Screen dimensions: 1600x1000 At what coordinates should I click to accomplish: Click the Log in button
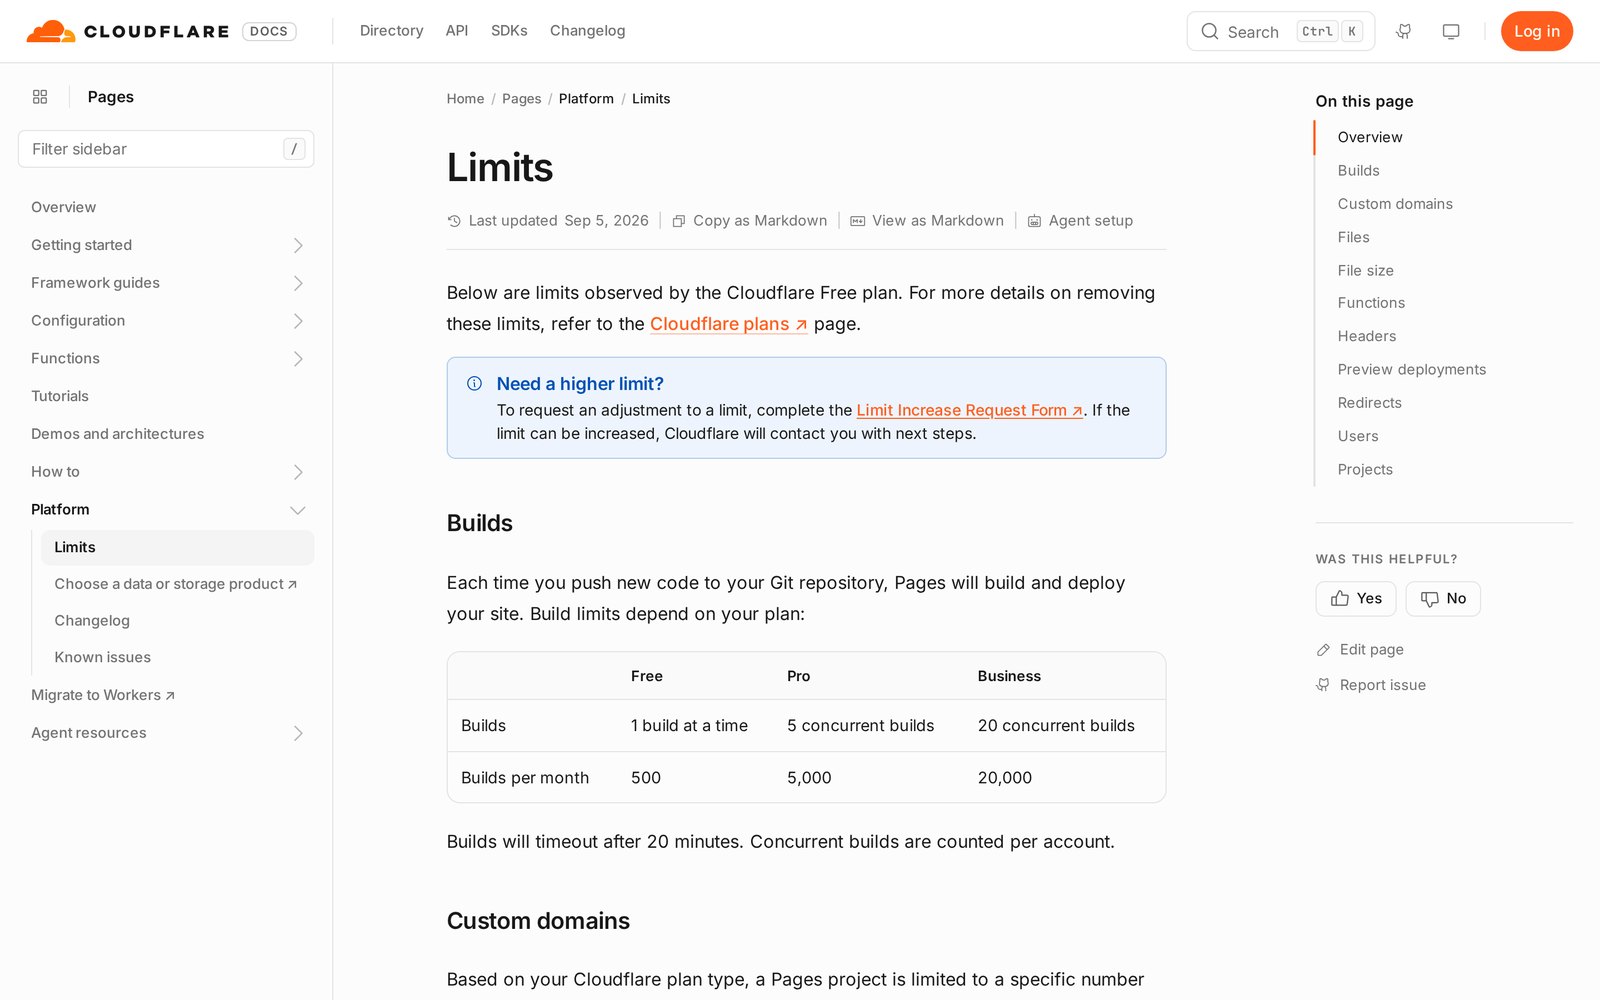1537,31
